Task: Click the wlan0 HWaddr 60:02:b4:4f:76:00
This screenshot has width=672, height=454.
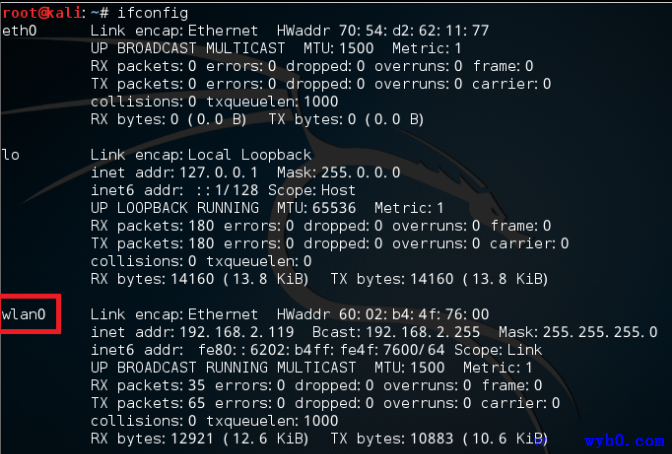Action: click(x=382, y=314)
